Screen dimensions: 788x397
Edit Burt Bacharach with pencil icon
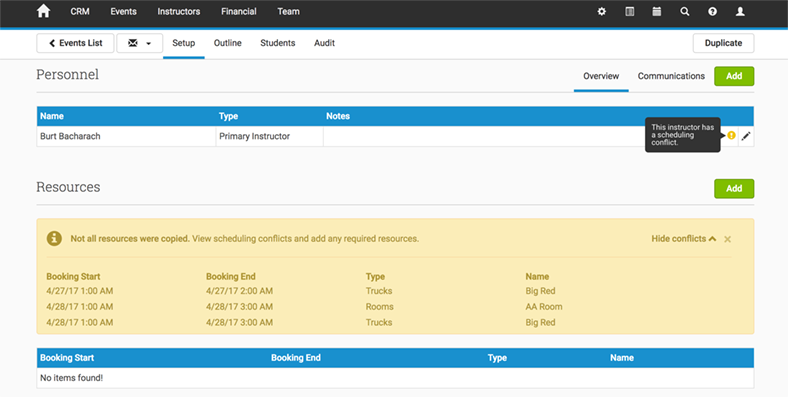pyautogui.click(x=746, y=136)
